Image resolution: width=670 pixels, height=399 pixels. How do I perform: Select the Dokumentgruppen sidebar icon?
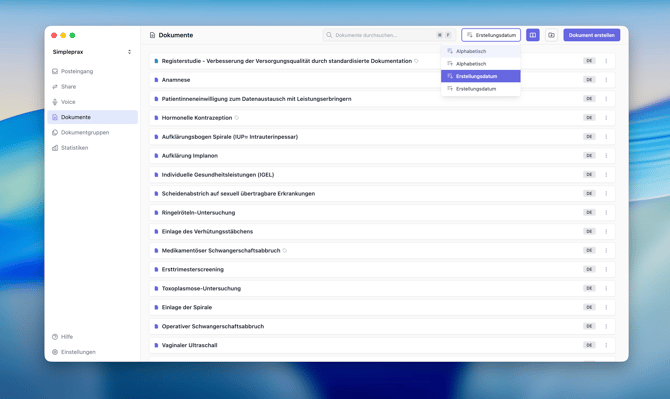(55, 132)
